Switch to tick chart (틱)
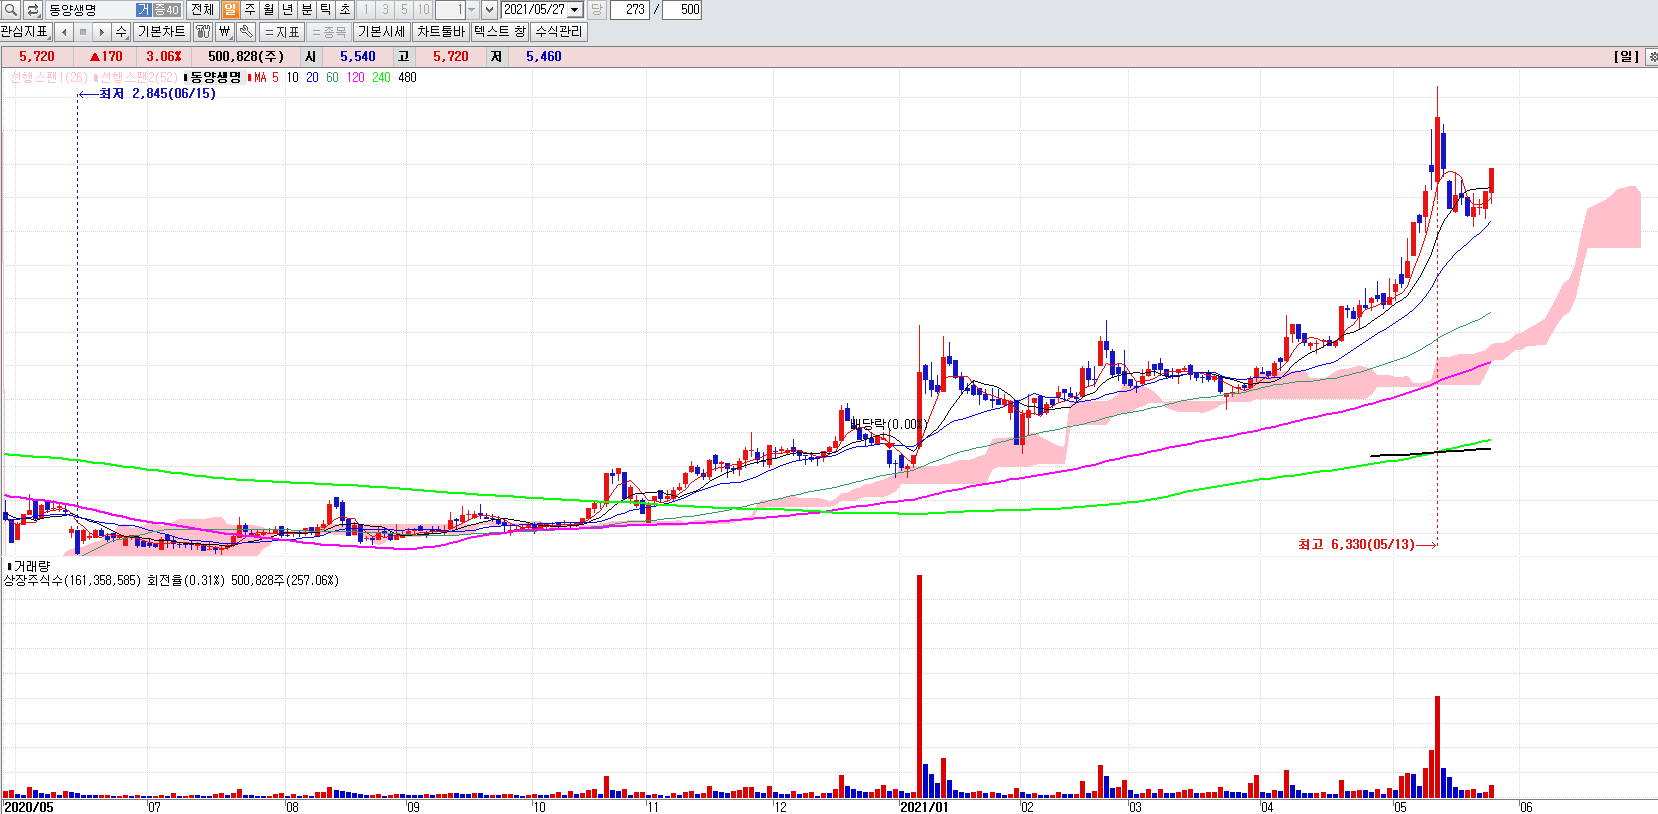The height and width of the screenshot is (814, 1658). click(x=326, y=10)
